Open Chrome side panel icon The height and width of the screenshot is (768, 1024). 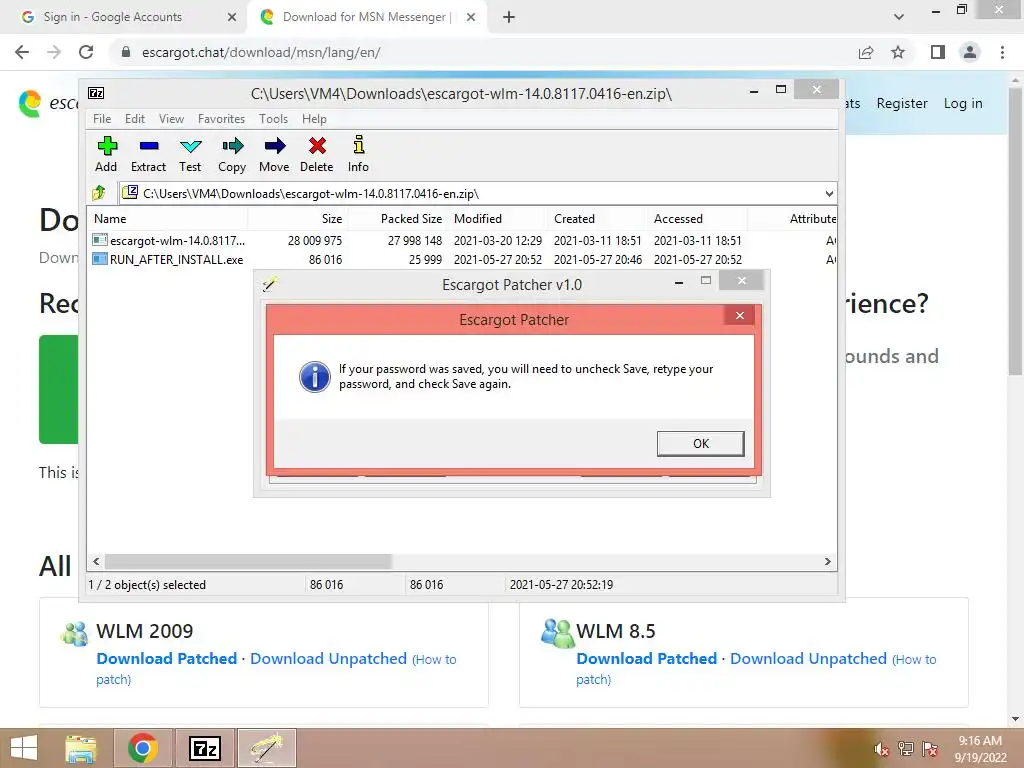click(938, 52)
